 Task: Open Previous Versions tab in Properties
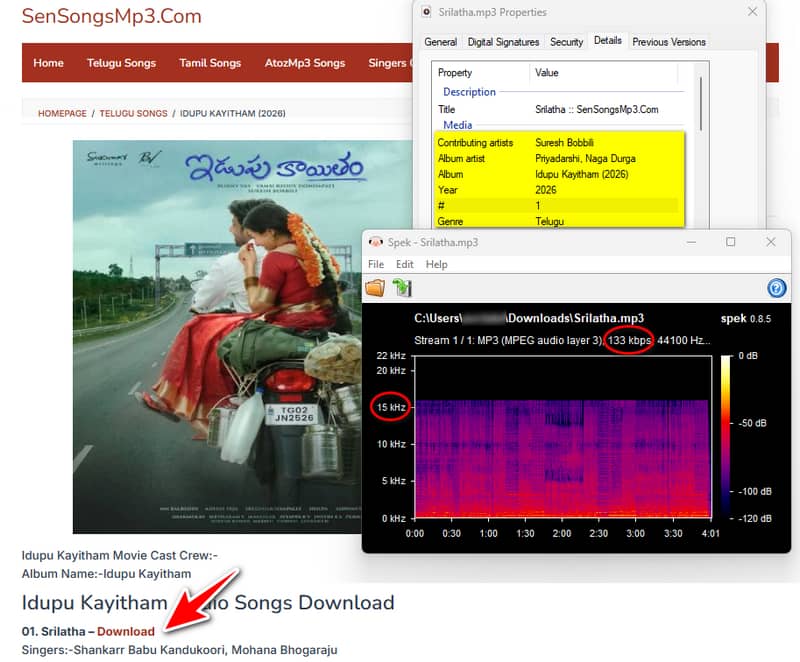coord(669,42)
